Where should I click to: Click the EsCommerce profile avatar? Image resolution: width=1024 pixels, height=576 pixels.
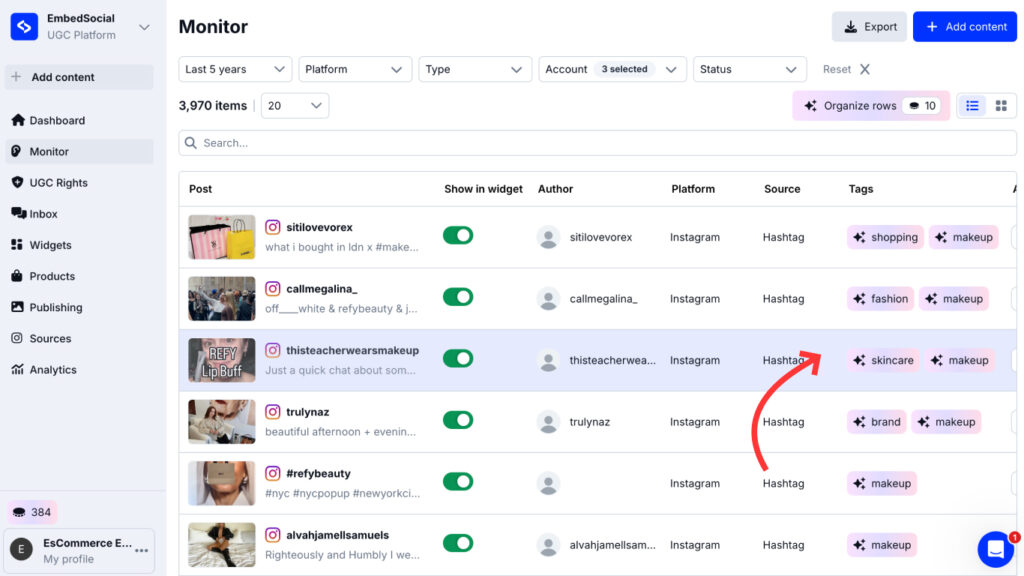point(22,550)
